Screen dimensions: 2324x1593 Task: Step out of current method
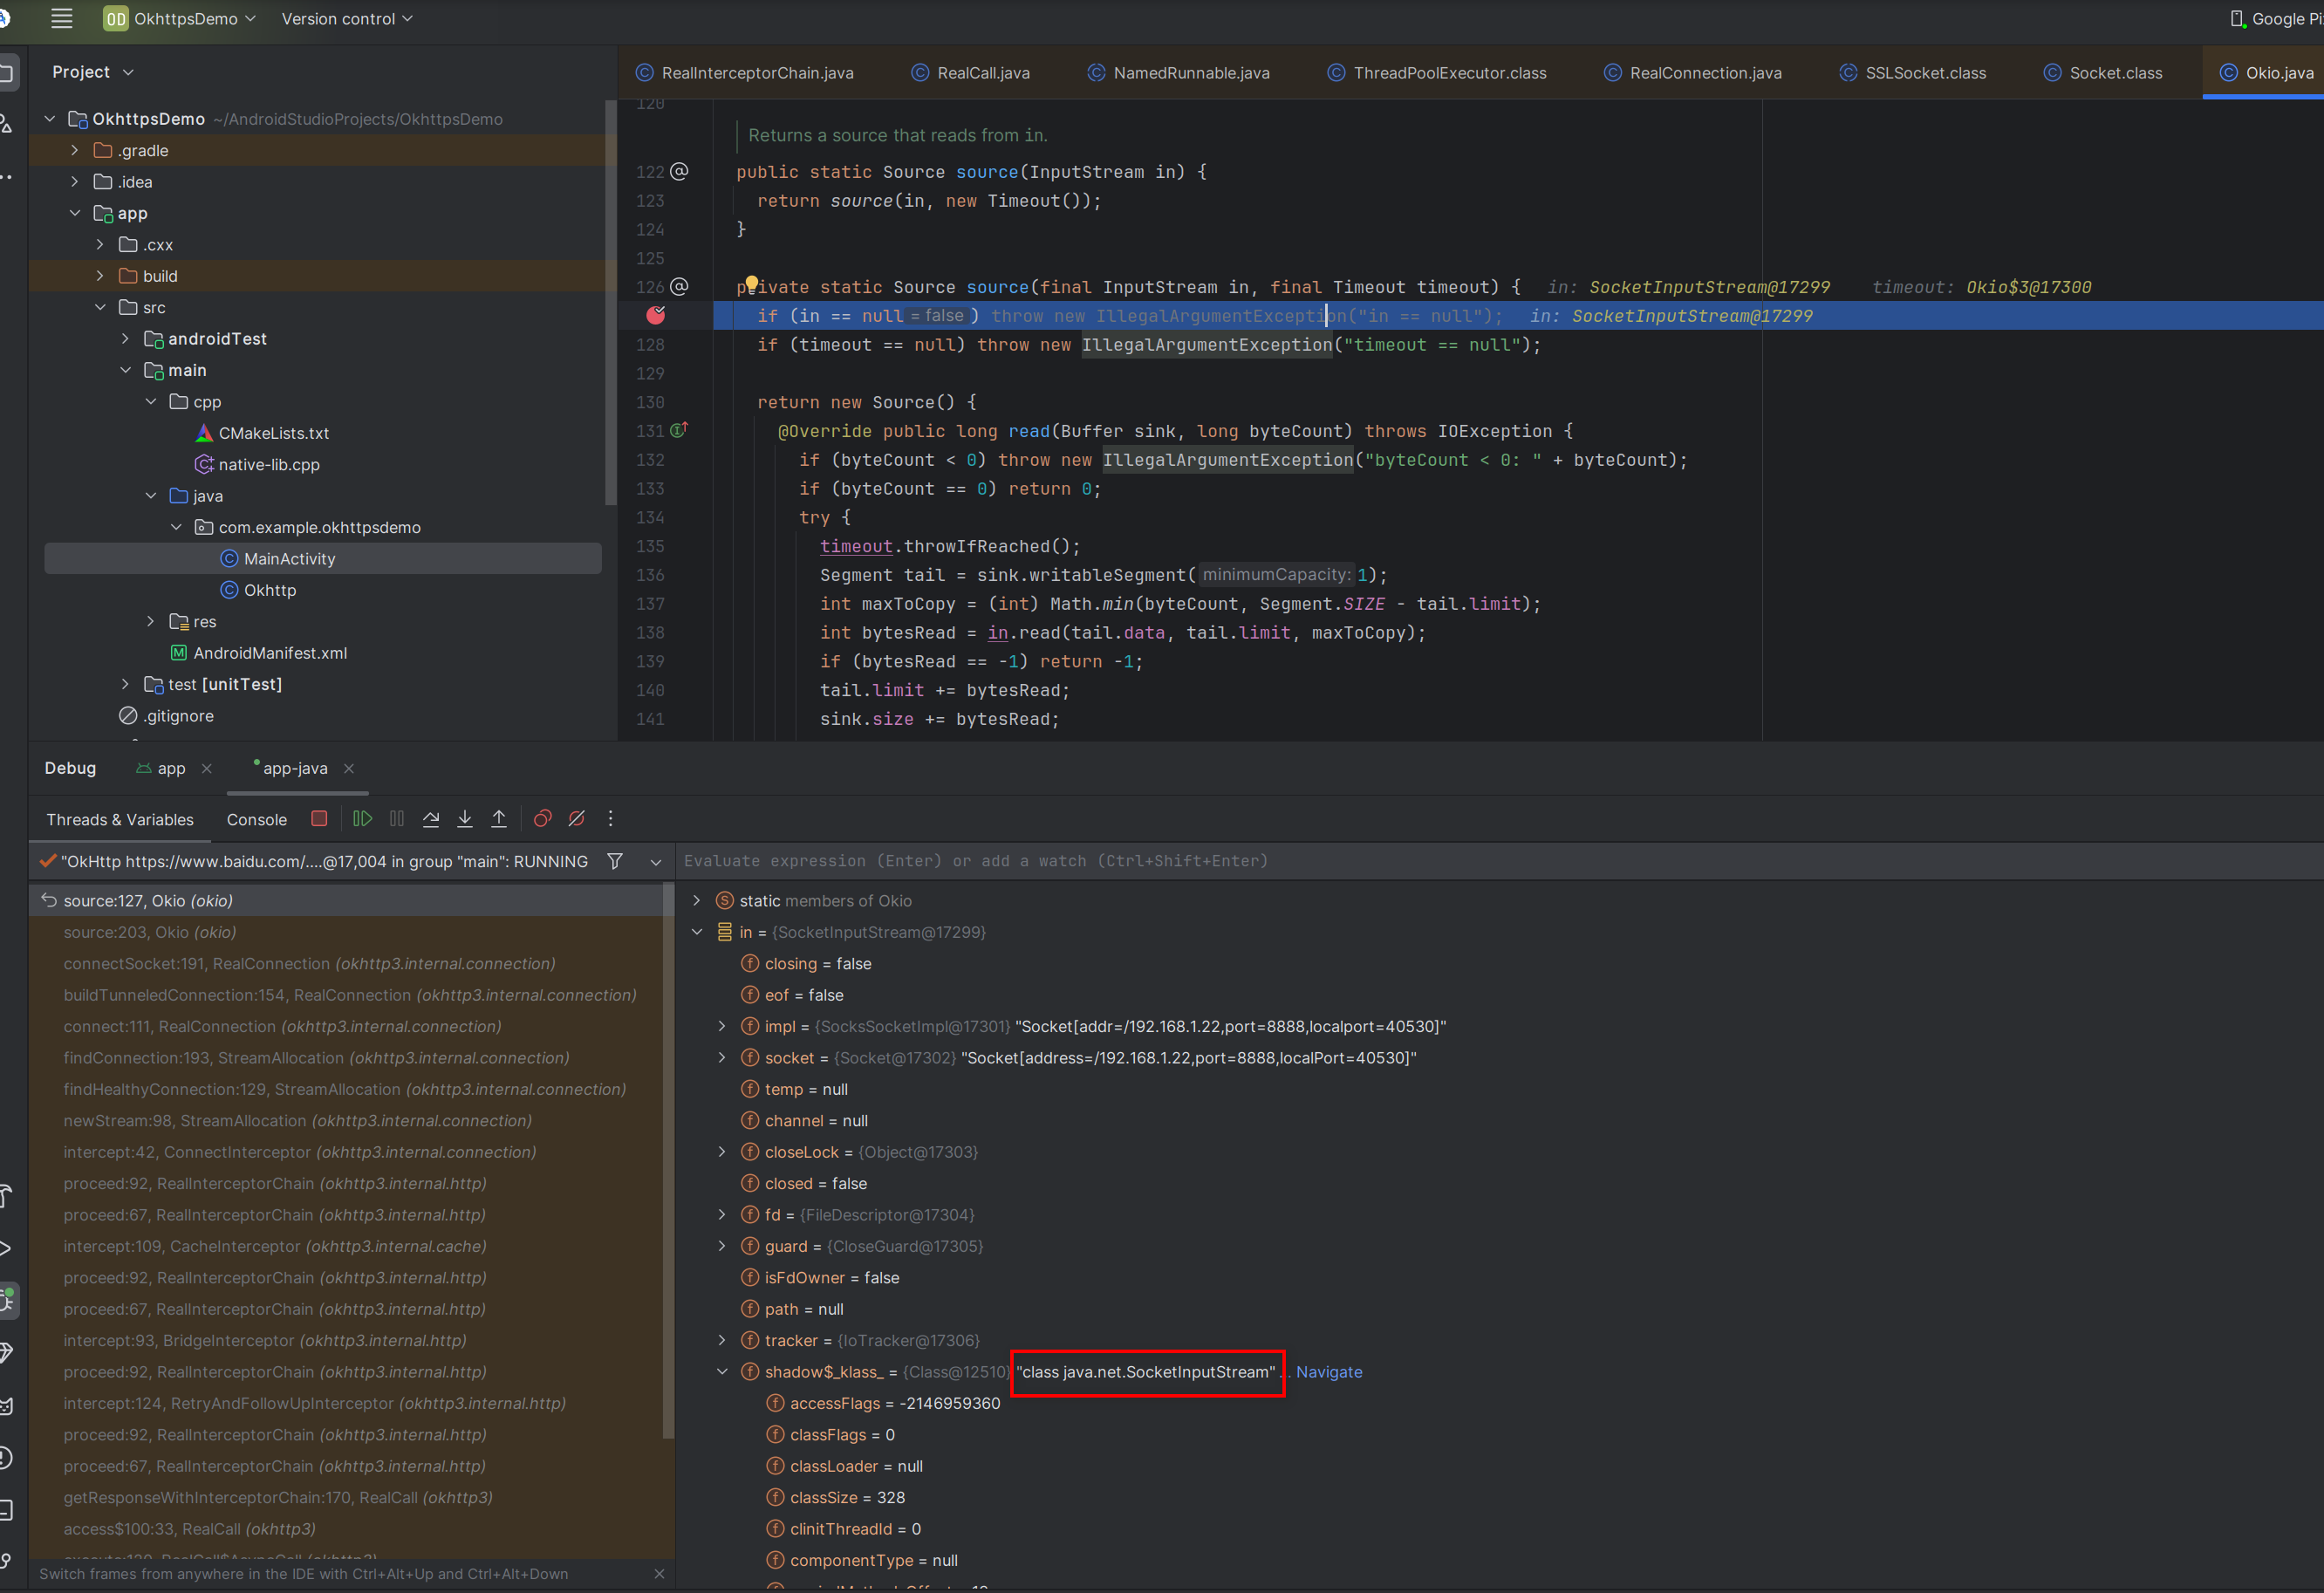(499, 818)
